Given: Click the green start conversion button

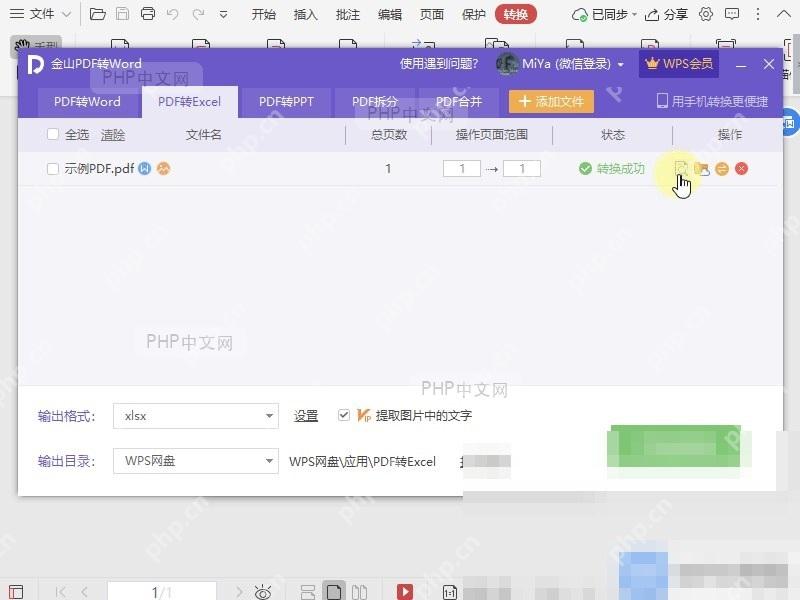Looking at the screenshot, I should [x=675, y=446].
